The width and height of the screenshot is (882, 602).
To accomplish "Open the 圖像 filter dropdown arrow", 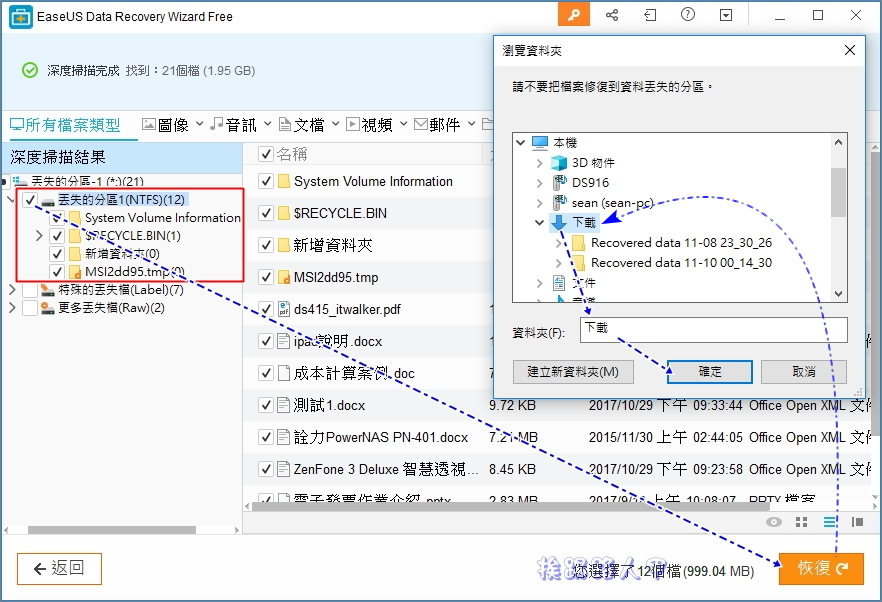I will point(200,124).
